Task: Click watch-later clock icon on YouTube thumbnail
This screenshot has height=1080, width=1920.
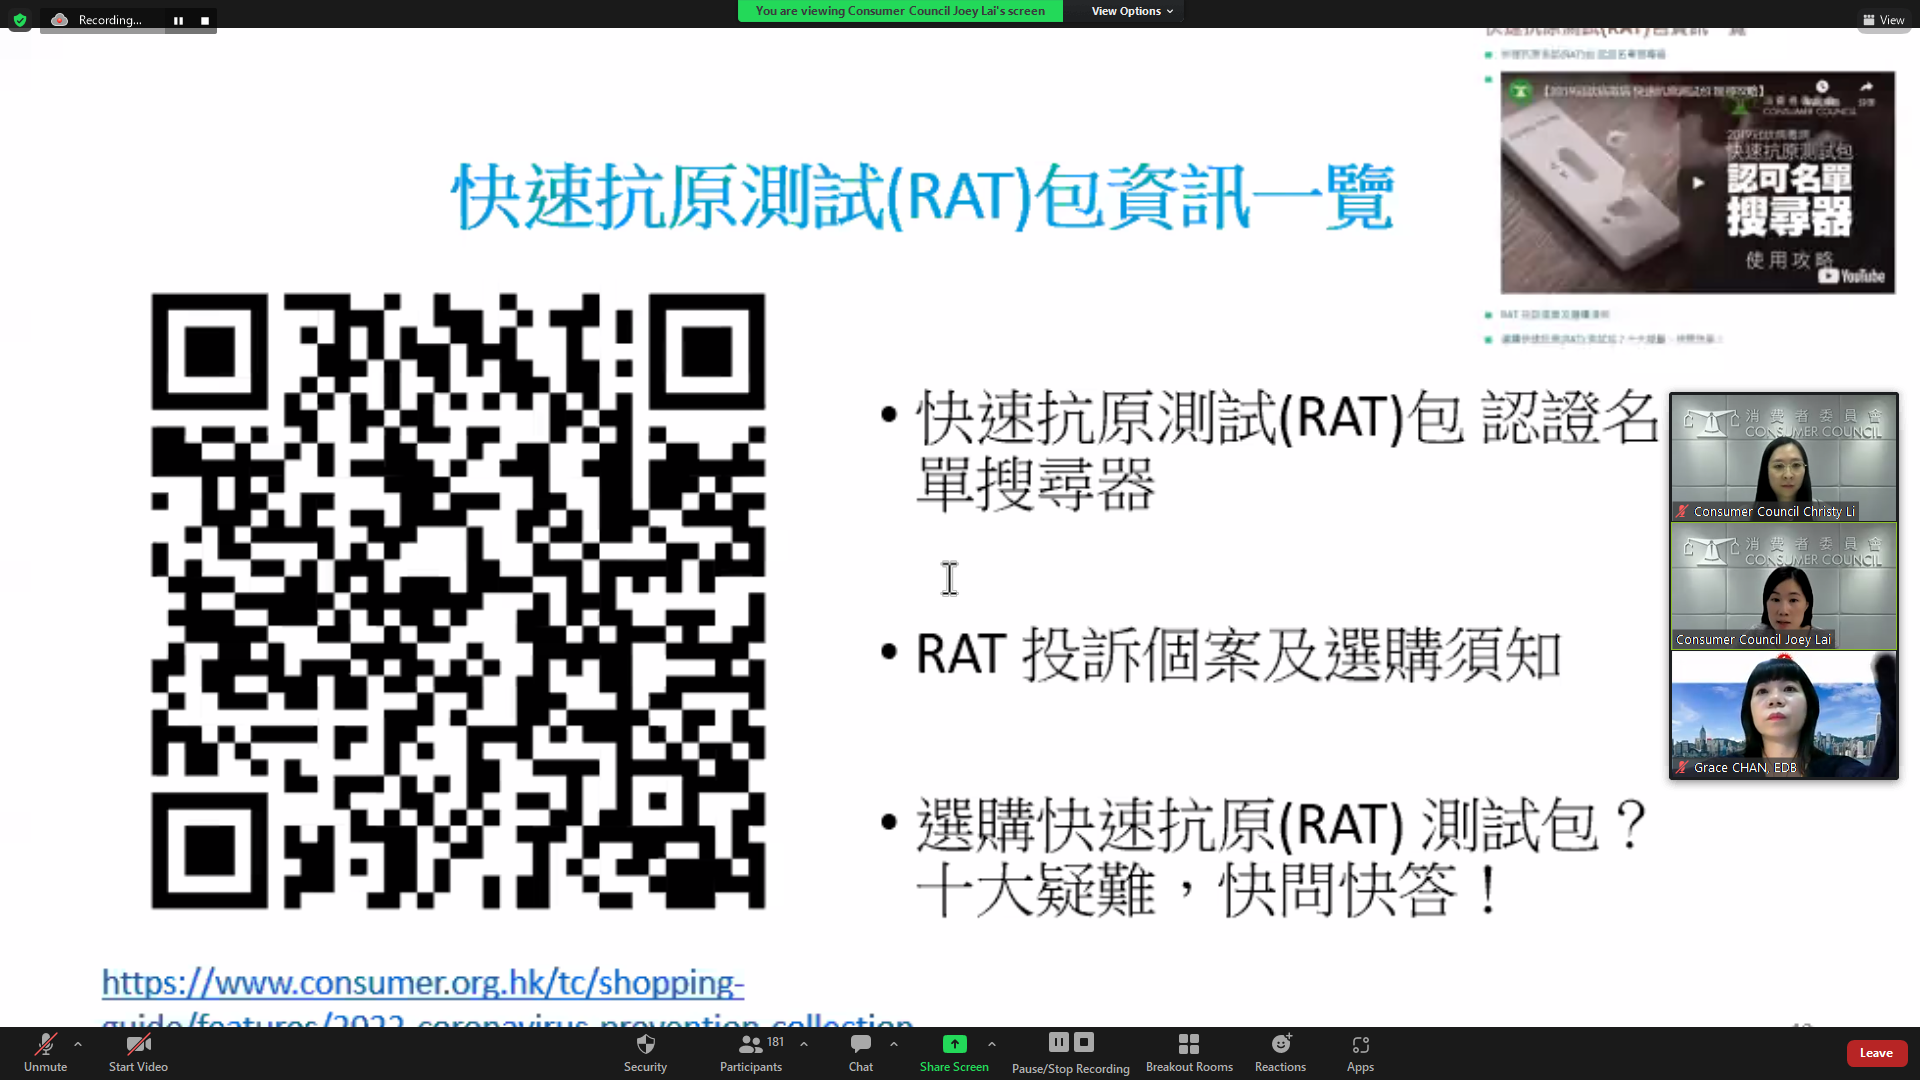Action: point(1822,88)
